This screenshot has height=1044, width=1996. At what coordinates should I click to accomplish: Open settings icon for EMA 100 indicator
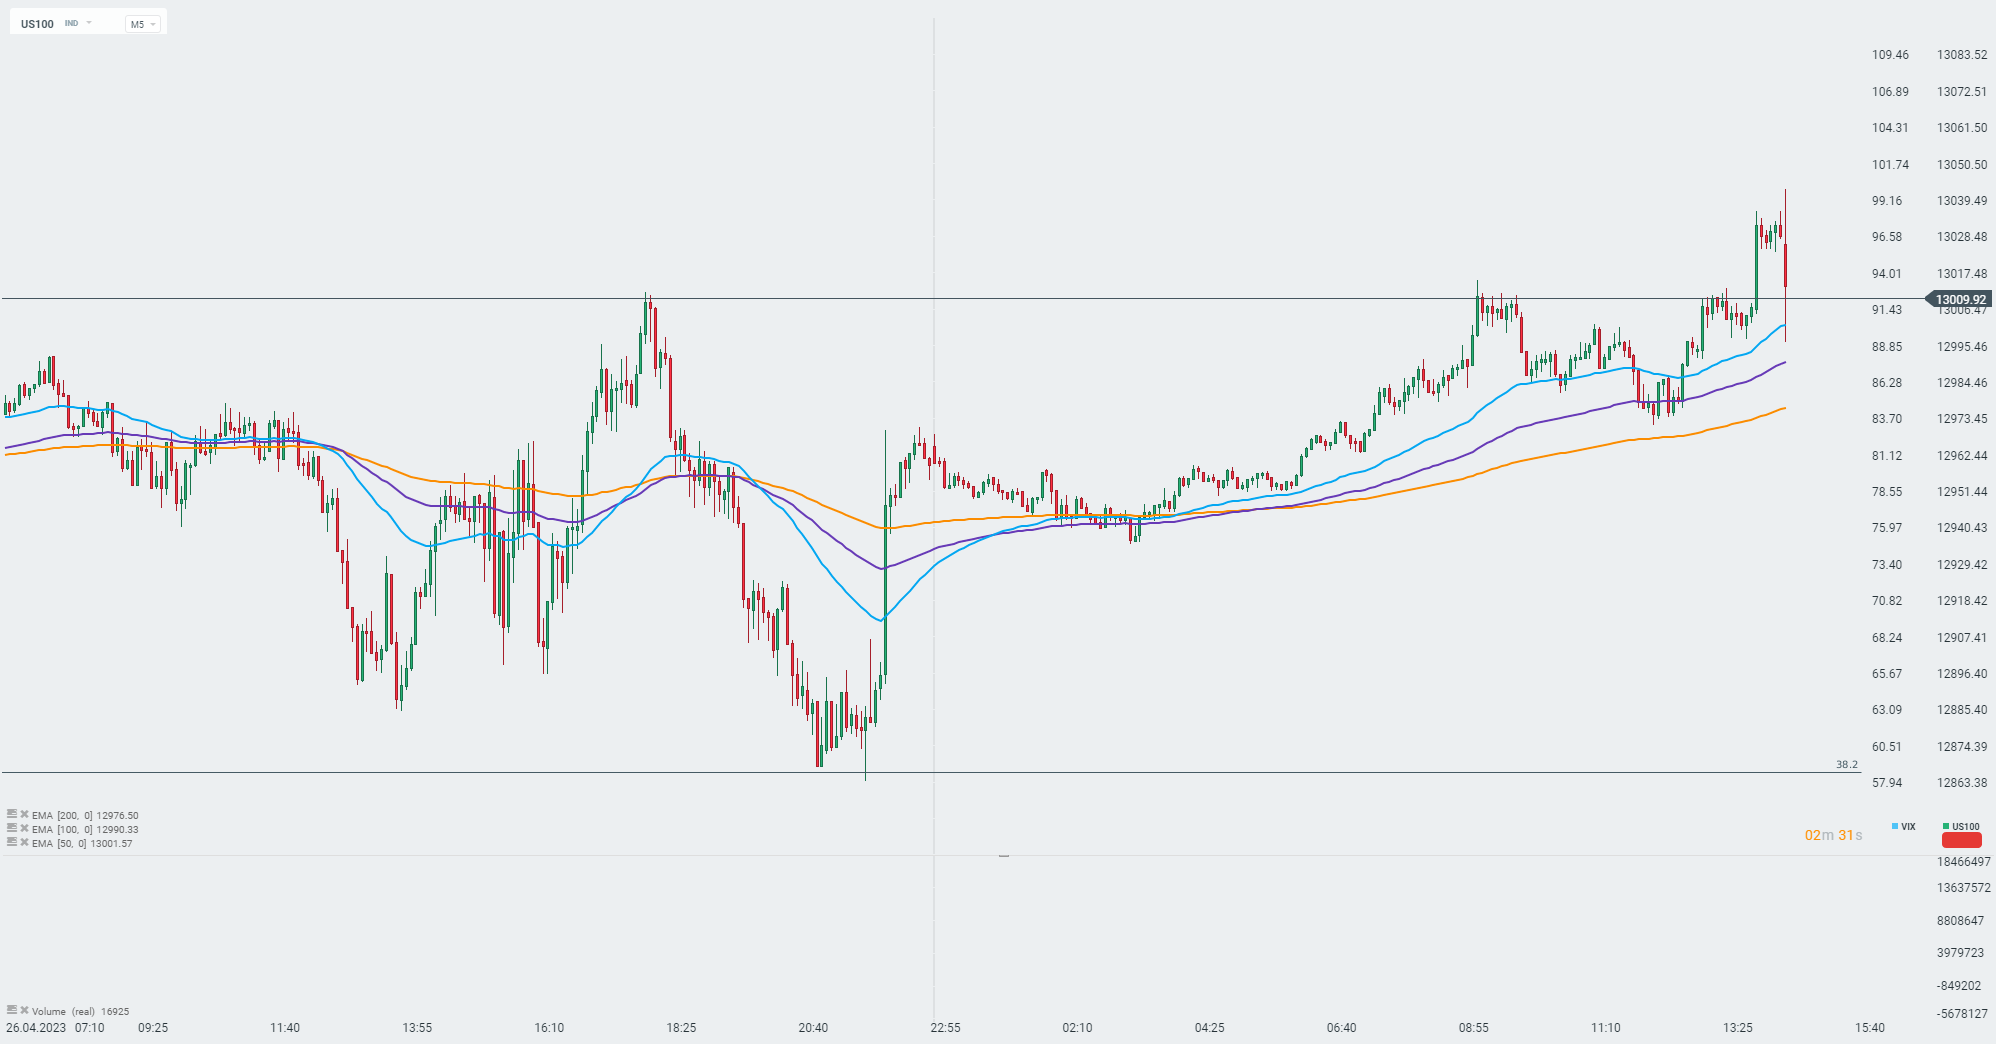(12, 829)
